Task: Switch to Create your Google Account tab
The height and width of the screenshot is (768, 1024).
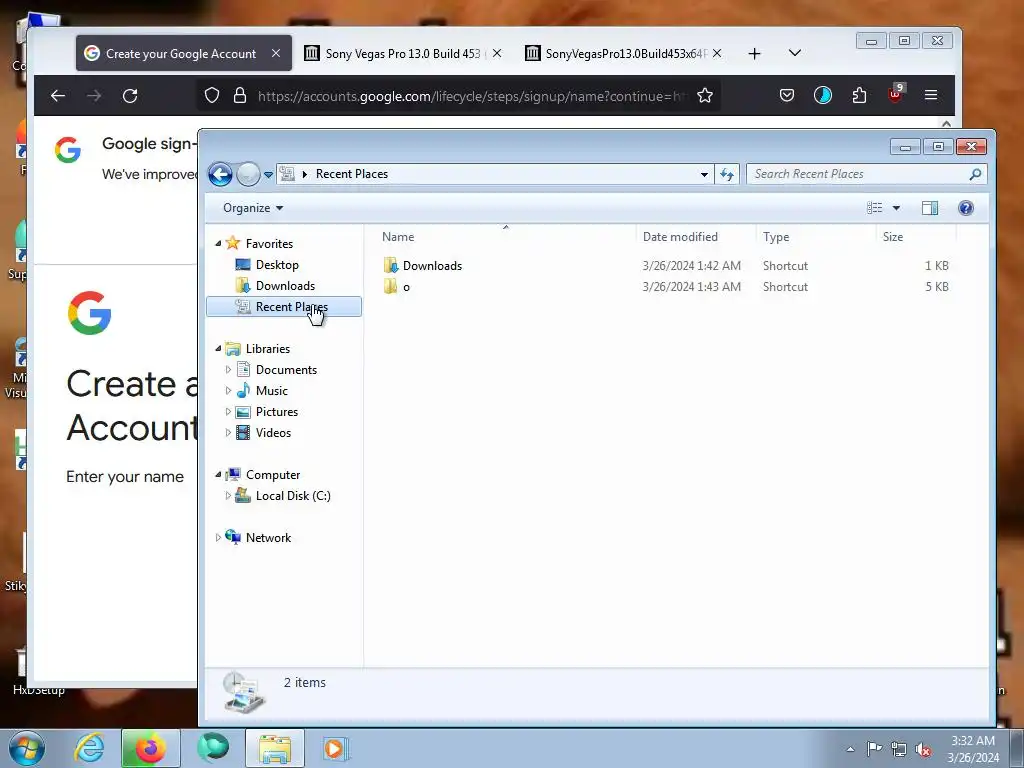Action: coord(181,54)
